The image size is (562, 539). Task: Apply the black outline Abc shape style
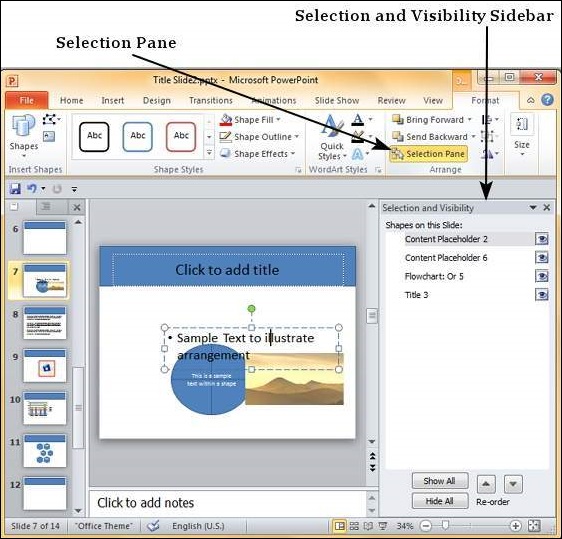click(94, 137)
